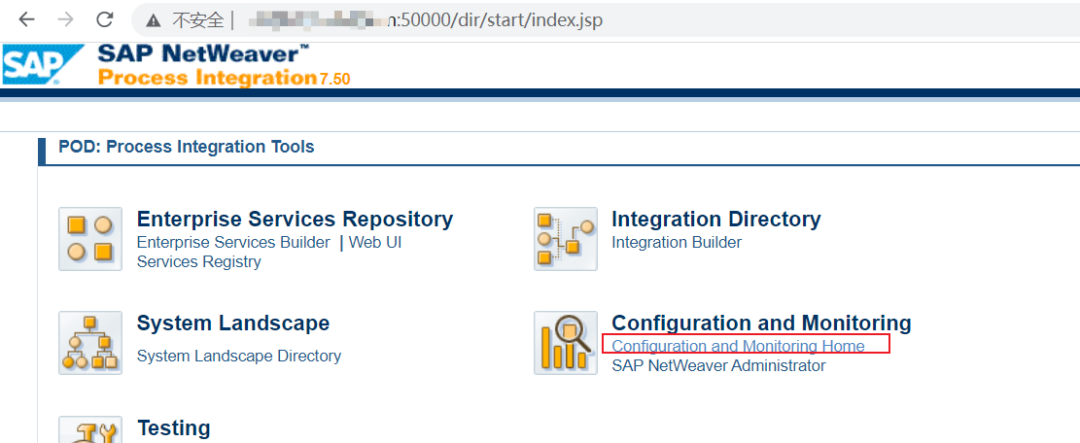Open Services Registry link
Viewport: 1080px width, 443px height.
point(199,262)
